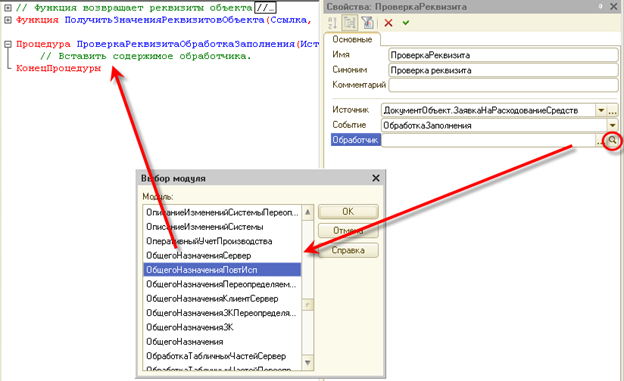Select module ОбщегоНазначенияЗКПереопределя...

click(x=222, y=313)
